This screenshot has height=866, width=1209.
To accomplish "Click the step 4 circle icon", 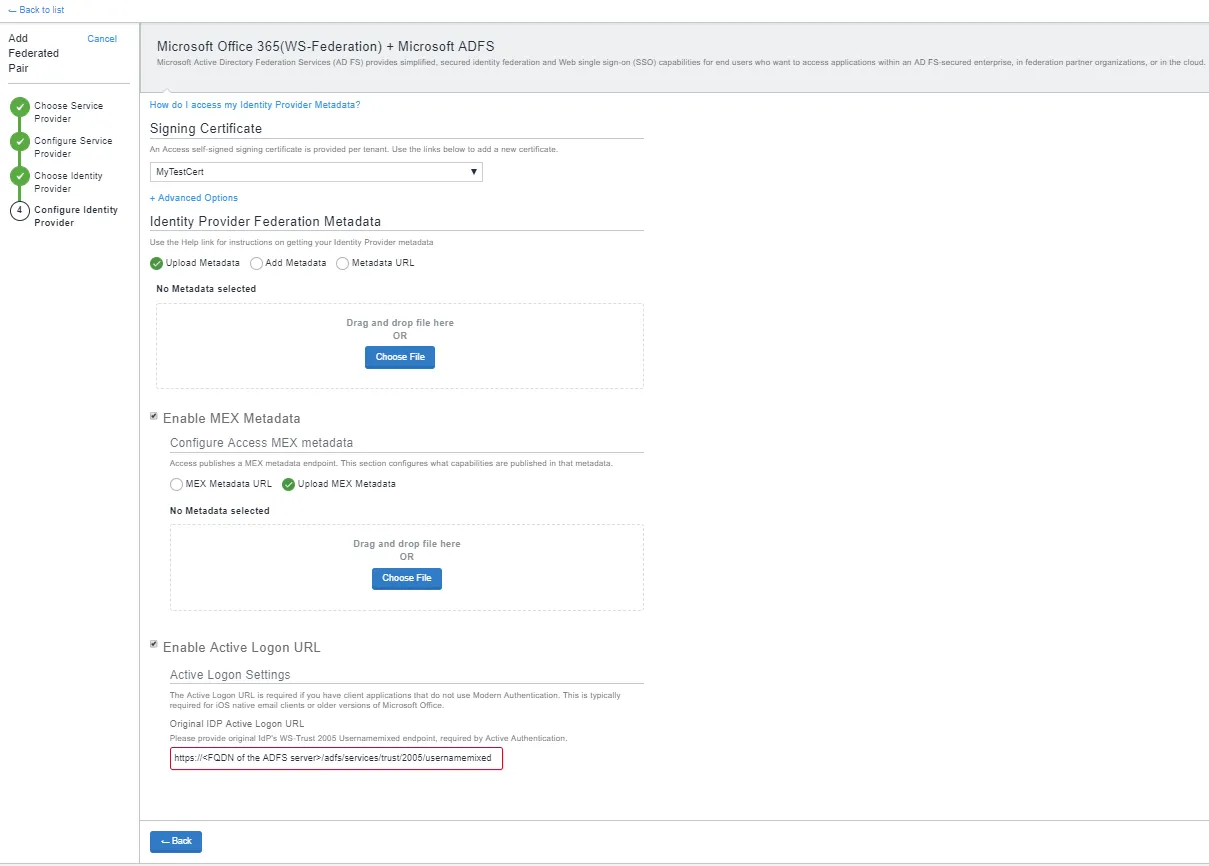I will tap(19, 211).
